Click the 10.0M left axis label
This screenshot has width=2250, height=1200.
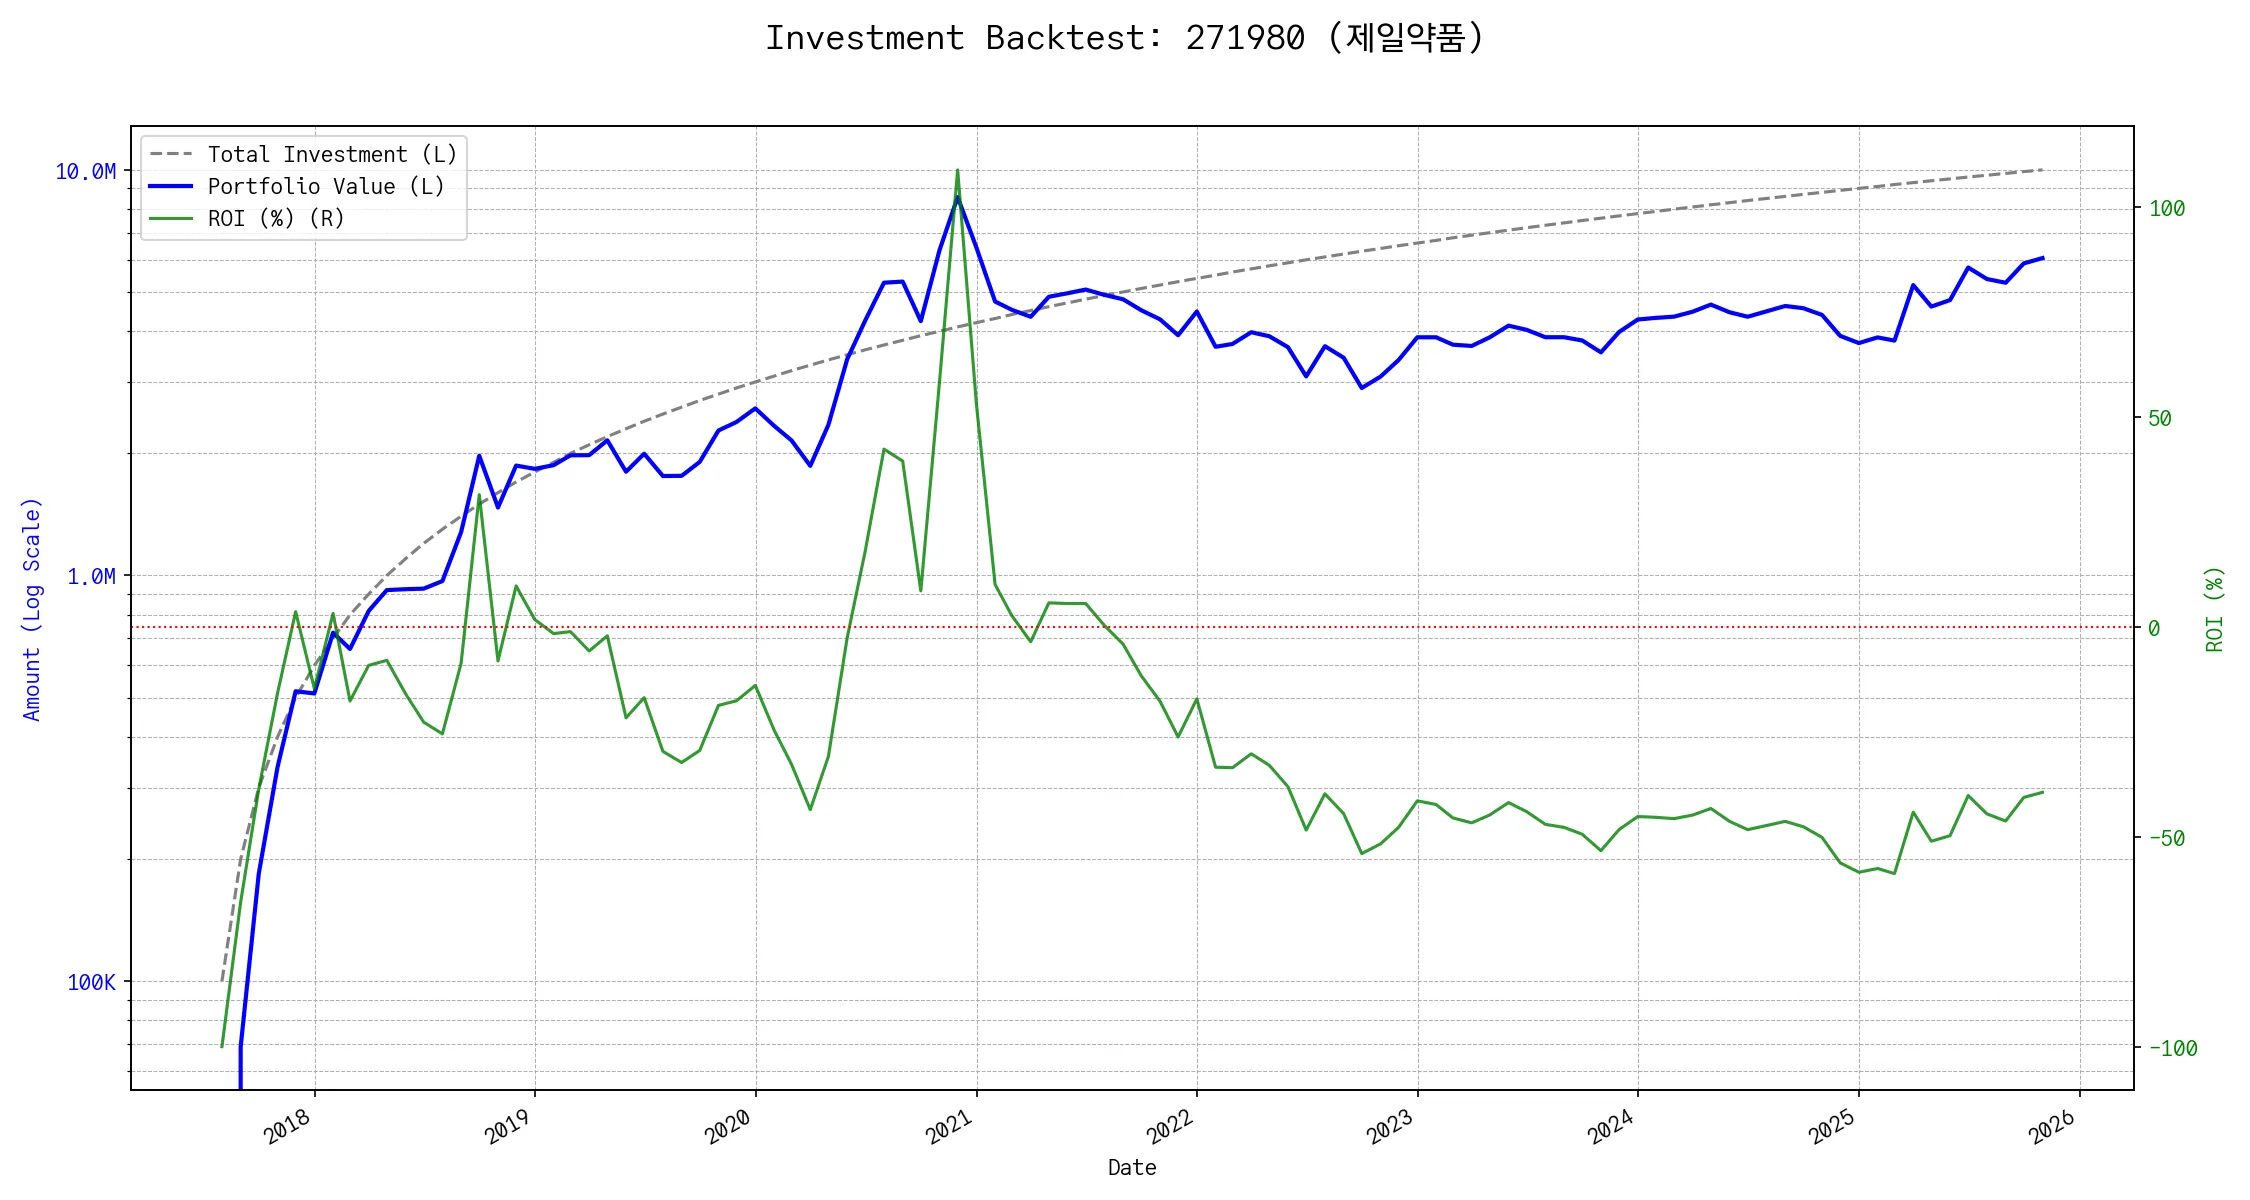(85, 172)
